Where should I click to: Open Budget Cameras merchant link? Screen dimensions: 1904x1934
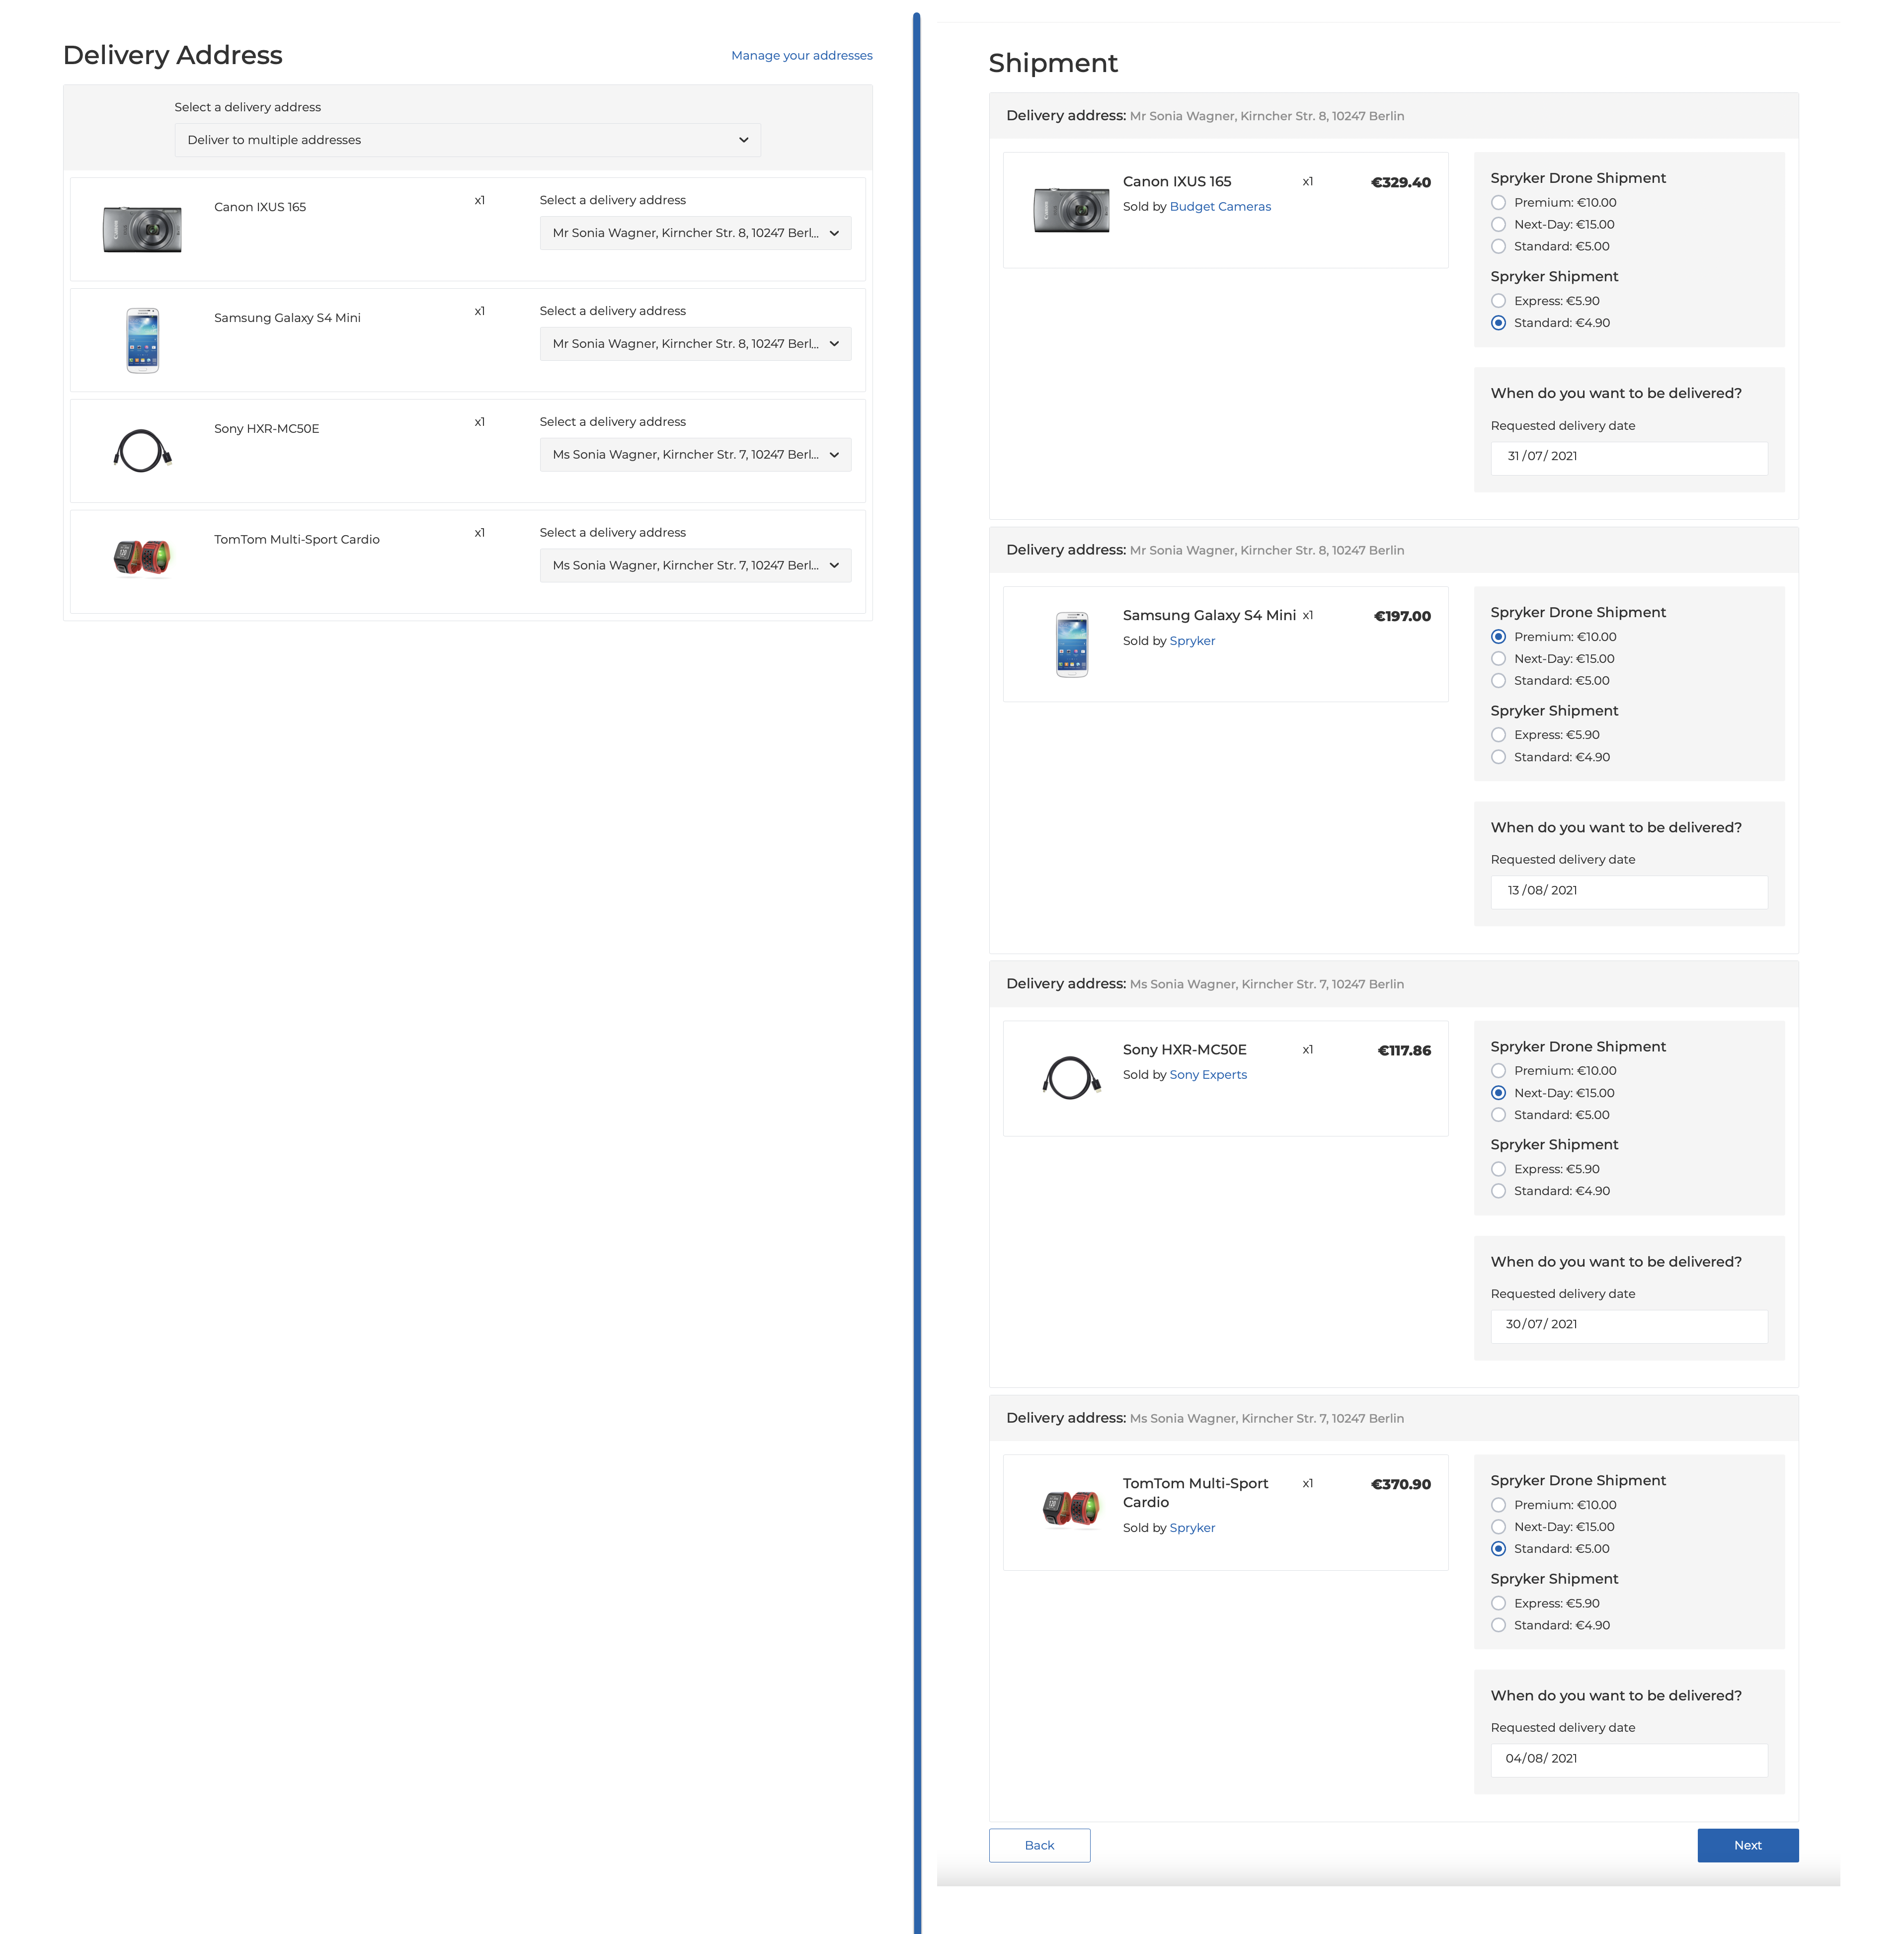point(1220,207)
